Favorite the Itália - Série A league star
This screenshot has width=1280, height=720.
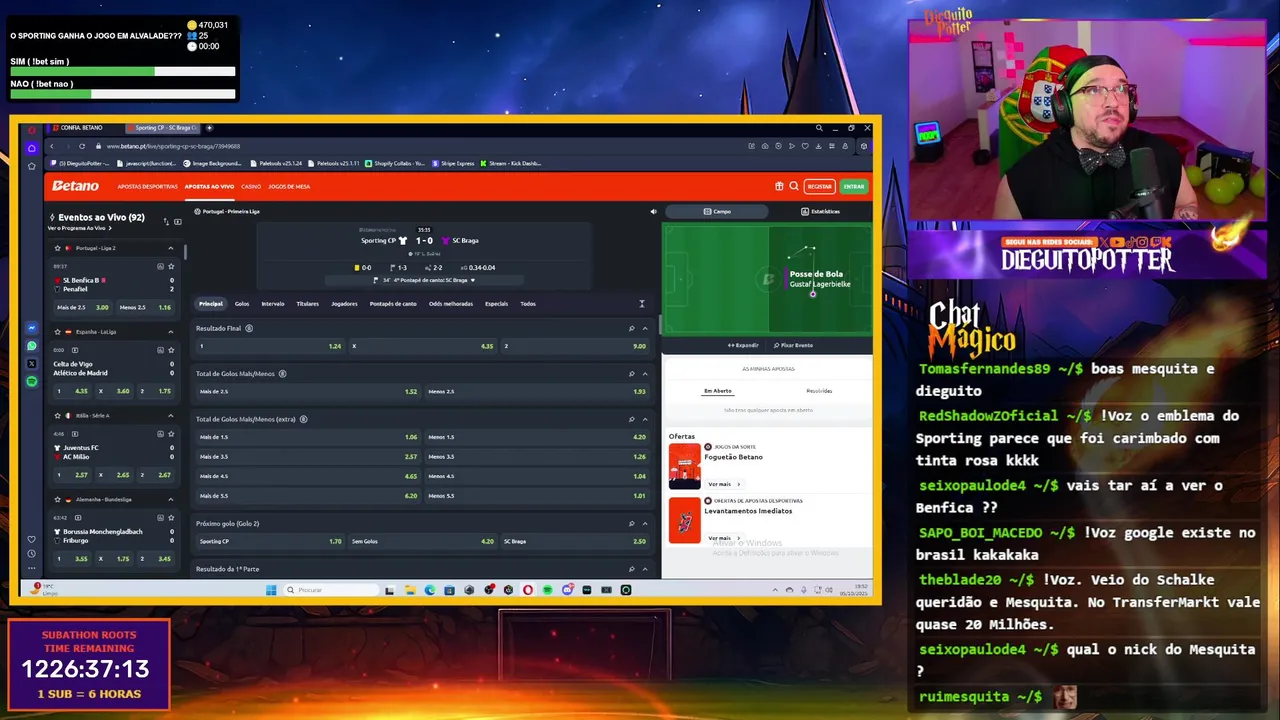click(57, 415)
